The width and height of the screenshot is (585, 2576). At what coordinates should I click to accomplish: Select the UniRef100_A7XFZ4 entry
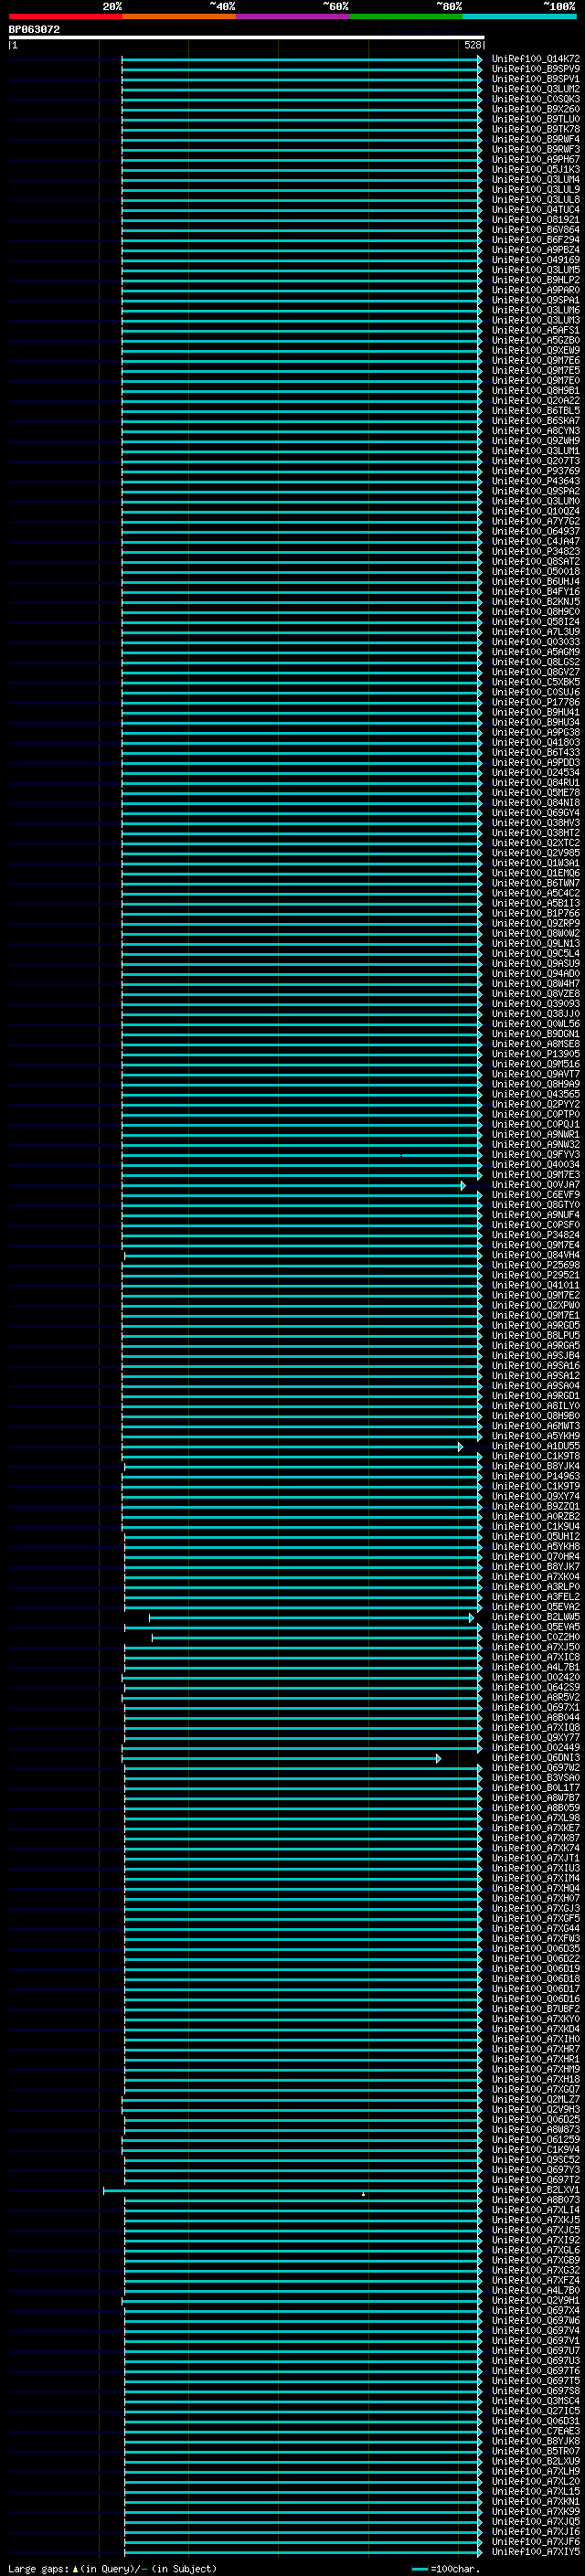(536, 2281)
